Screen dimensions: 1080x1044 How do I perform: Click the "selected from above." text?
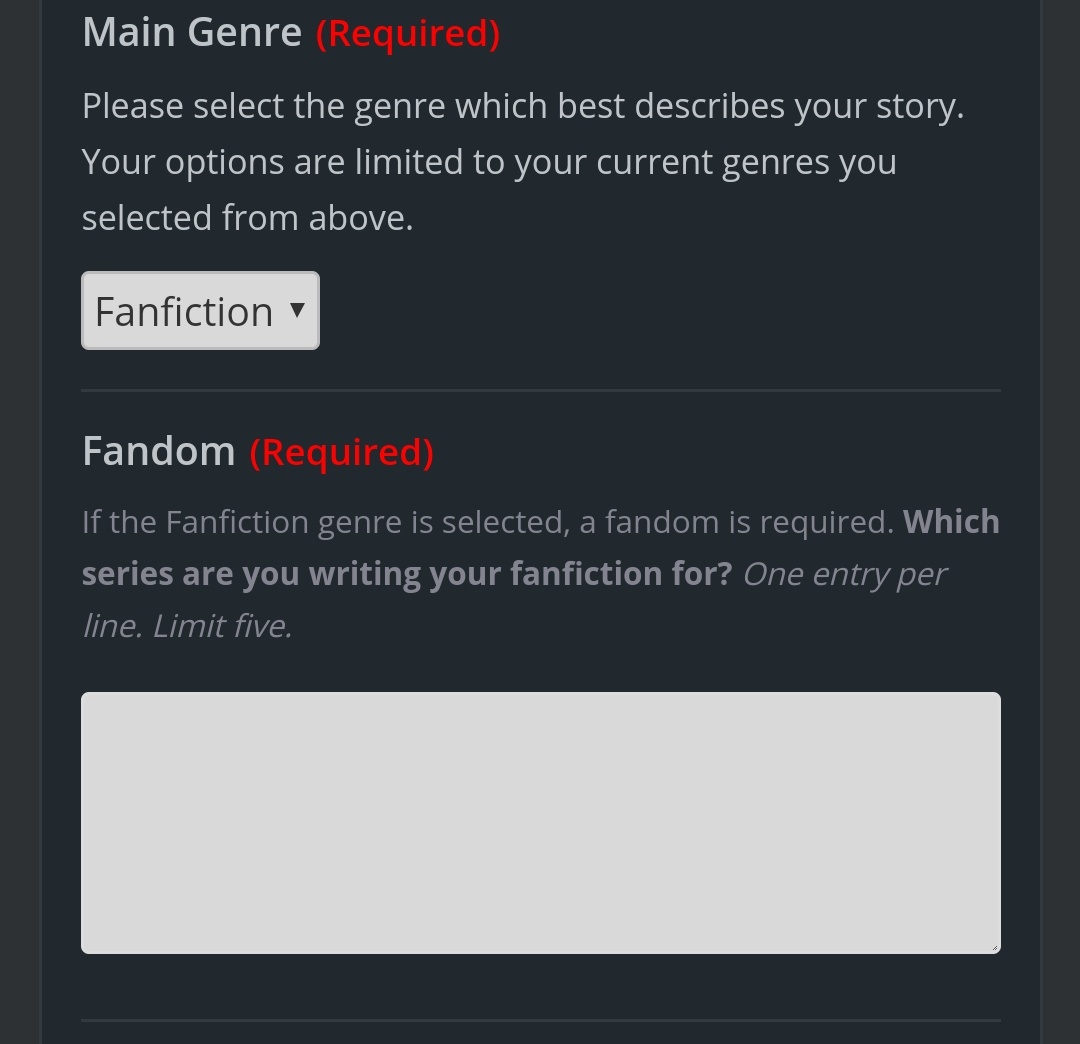247,218
